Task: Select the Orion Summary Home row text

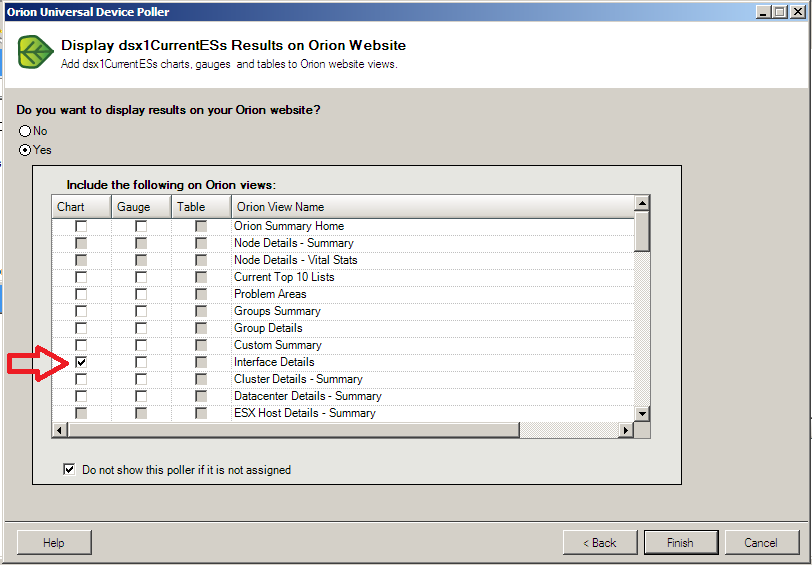Action: tap(288, 226)
